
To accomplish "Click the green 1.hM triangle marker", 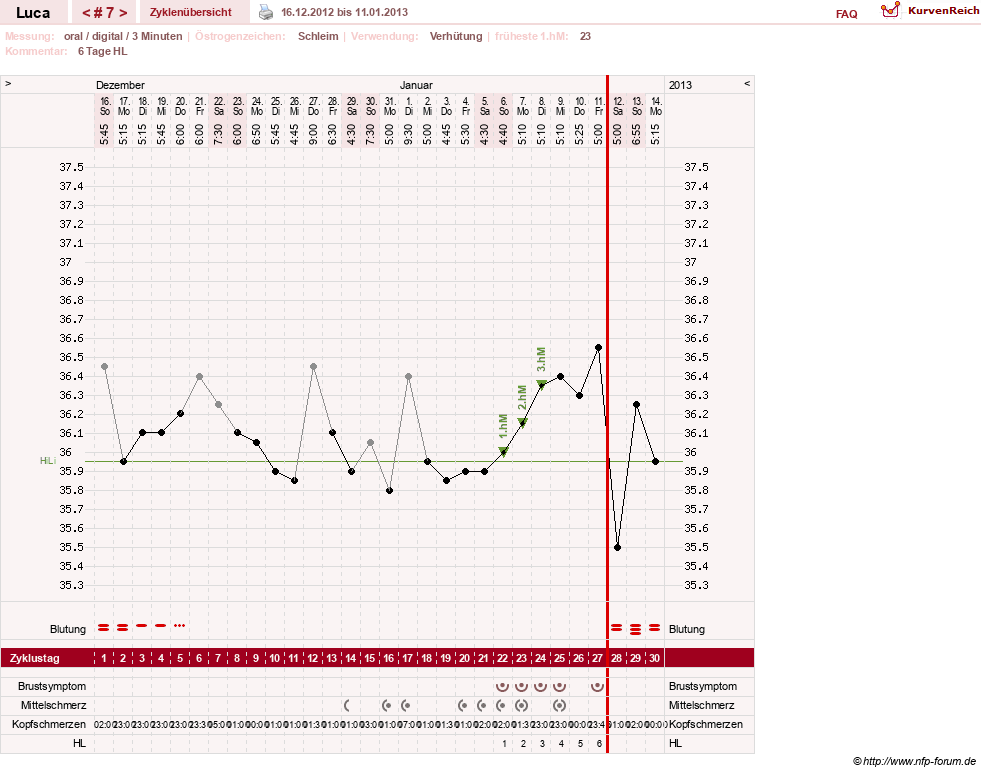I will coord(503,451).
